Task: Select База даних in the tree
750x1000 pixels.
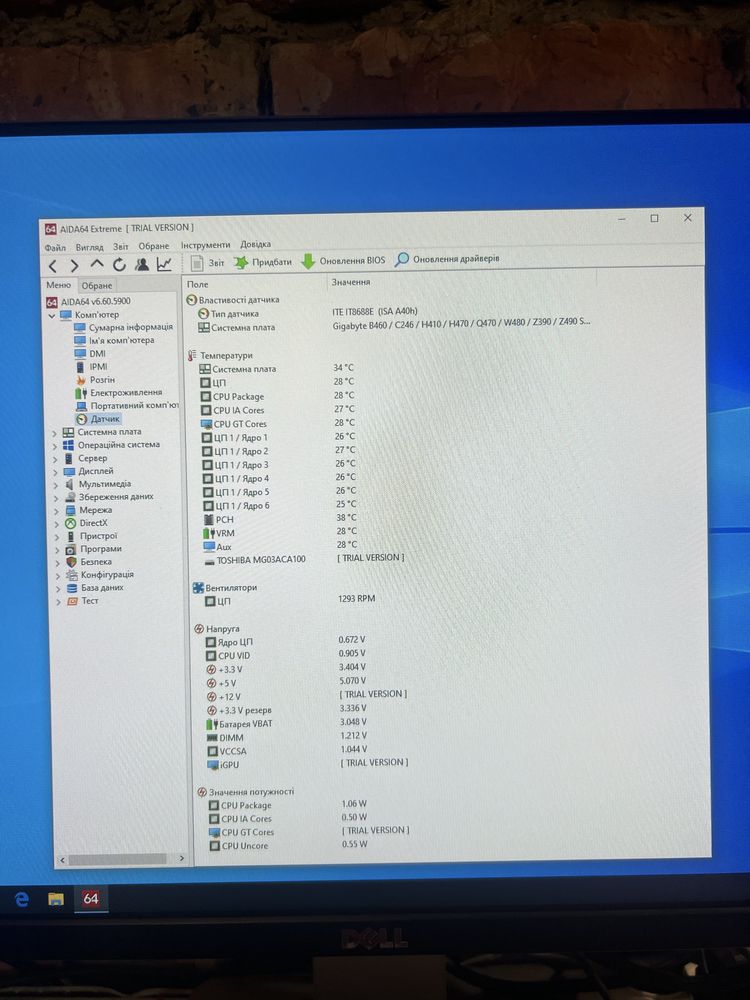Action: click(96, 588)
